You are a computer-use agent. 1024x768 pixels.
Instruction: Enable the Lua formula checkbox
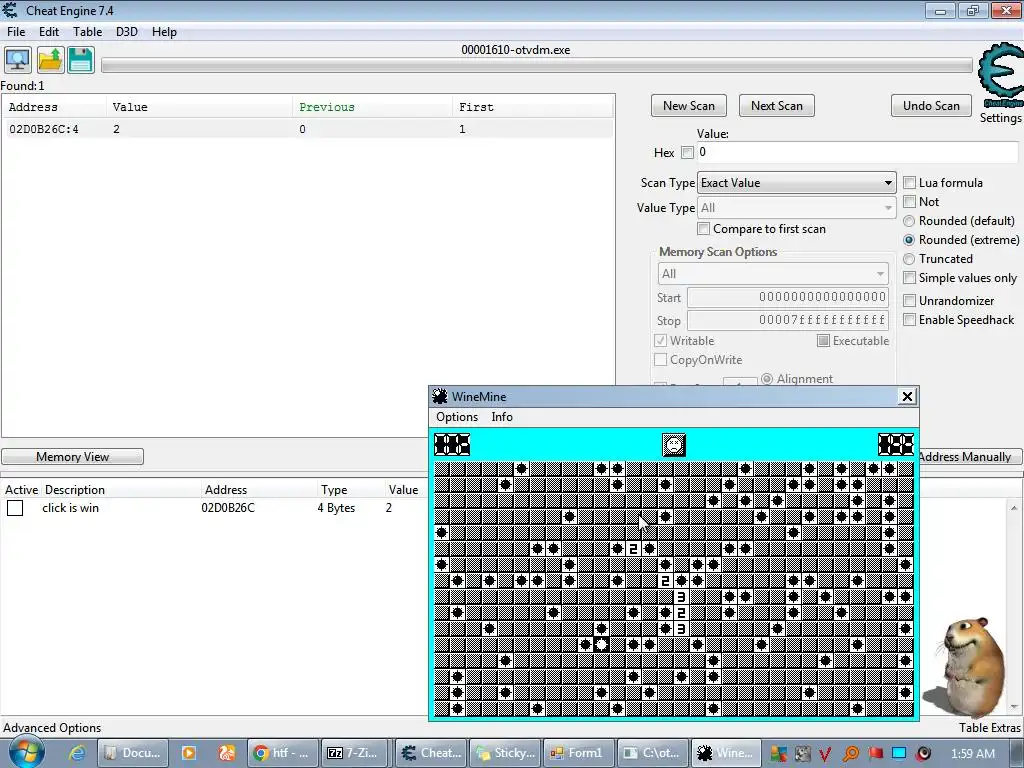coord(909,182)
